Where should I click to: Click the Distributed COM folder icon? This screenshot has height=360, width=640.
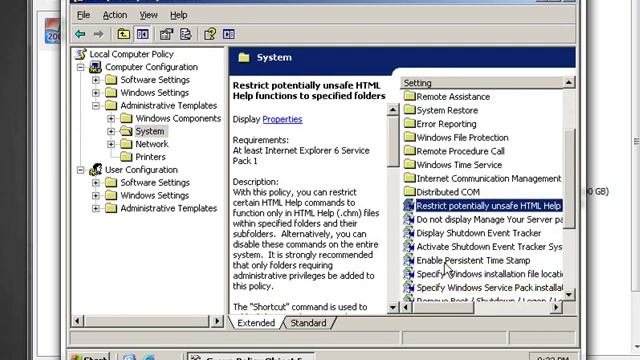[x=409, y=191]
